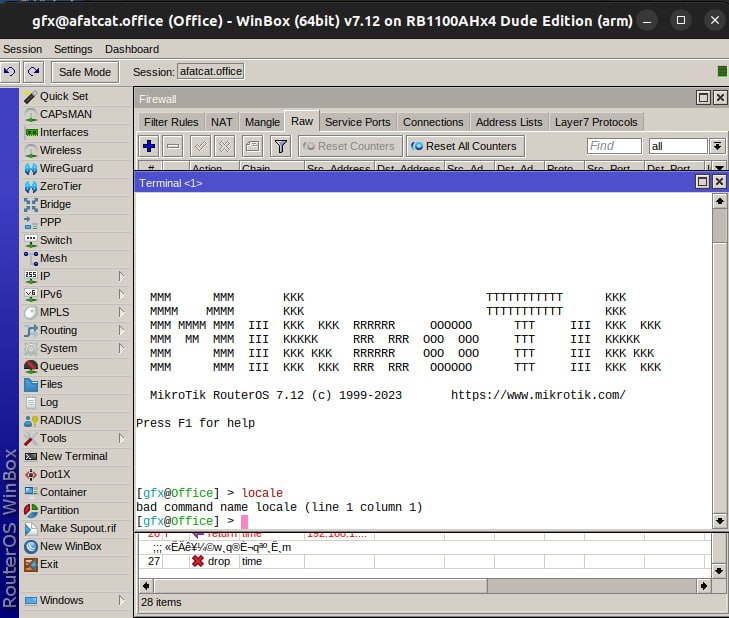Click the Reset All Counters button

(x=463, y=146)
